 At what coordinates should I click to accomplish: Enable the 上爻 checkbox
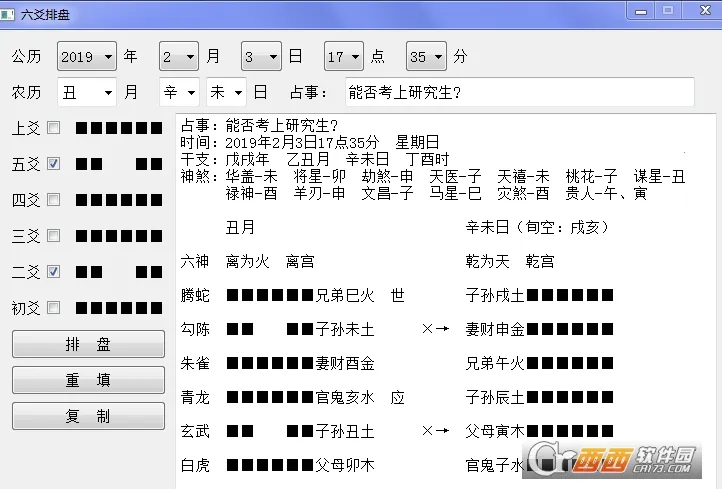pos(53,128)
